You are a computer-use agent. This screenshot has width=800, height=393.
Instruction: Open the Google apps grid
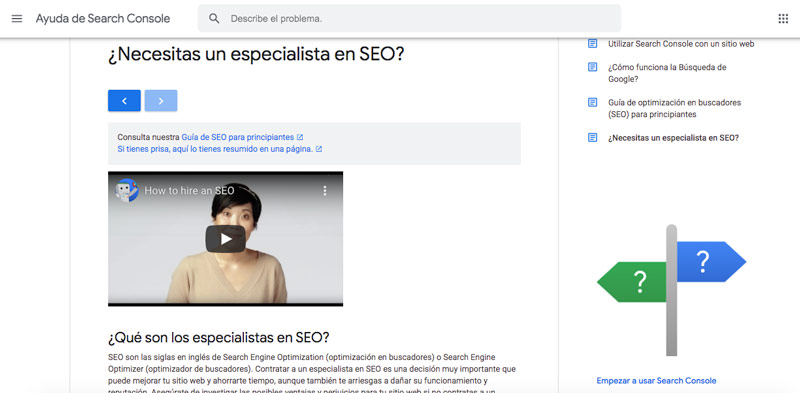pyautogui.click(x=783, y=19)
